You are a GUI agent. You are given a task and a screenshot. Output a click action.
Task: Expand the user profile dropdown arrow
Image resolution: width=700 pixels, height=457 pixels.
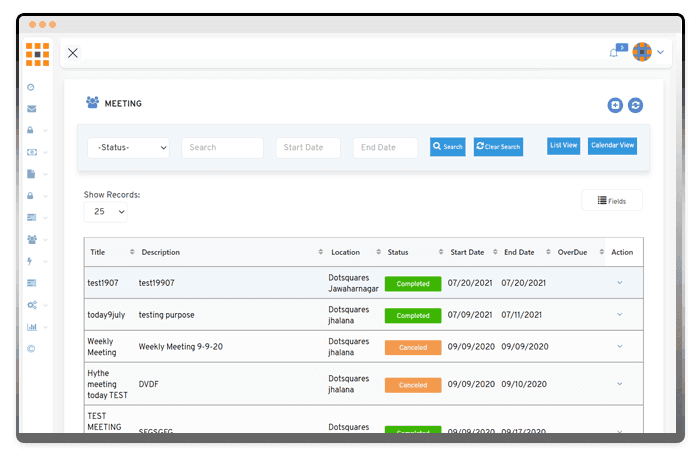click(661, 52)
